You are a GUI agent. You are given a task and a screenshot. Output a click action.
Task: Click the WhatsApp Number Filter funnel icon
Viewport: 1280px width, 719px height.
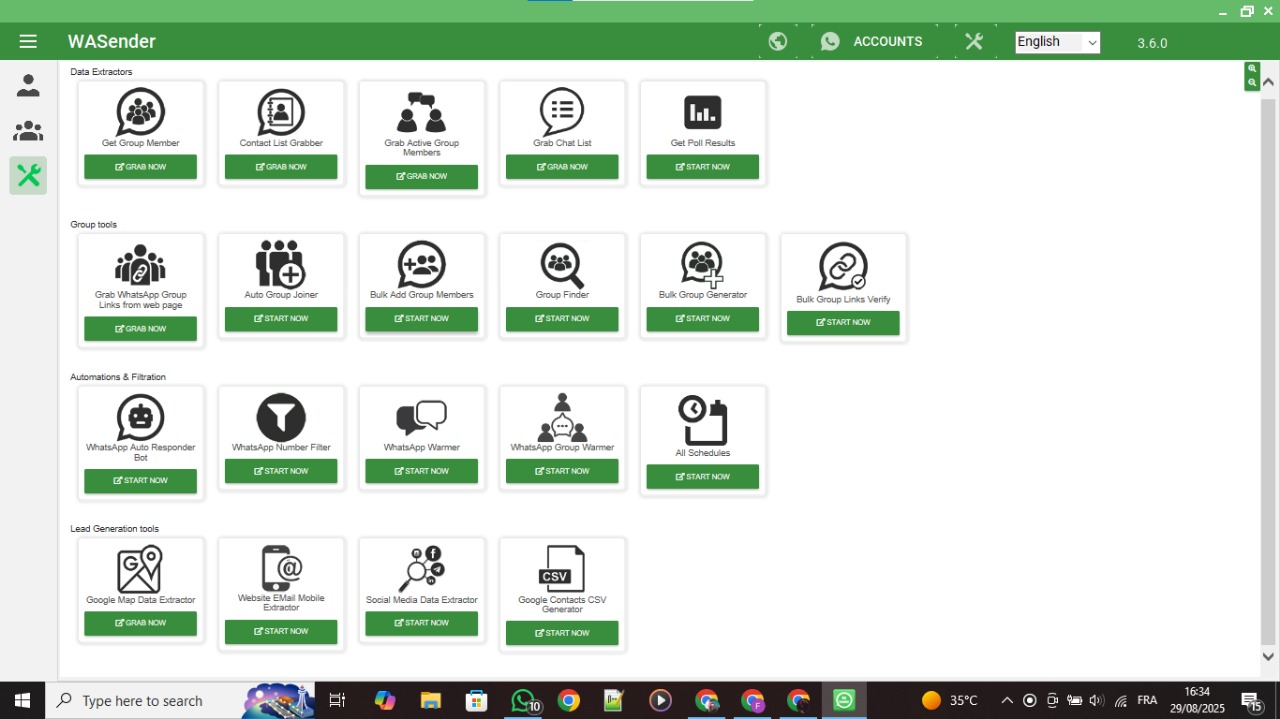tap(281, 417)
